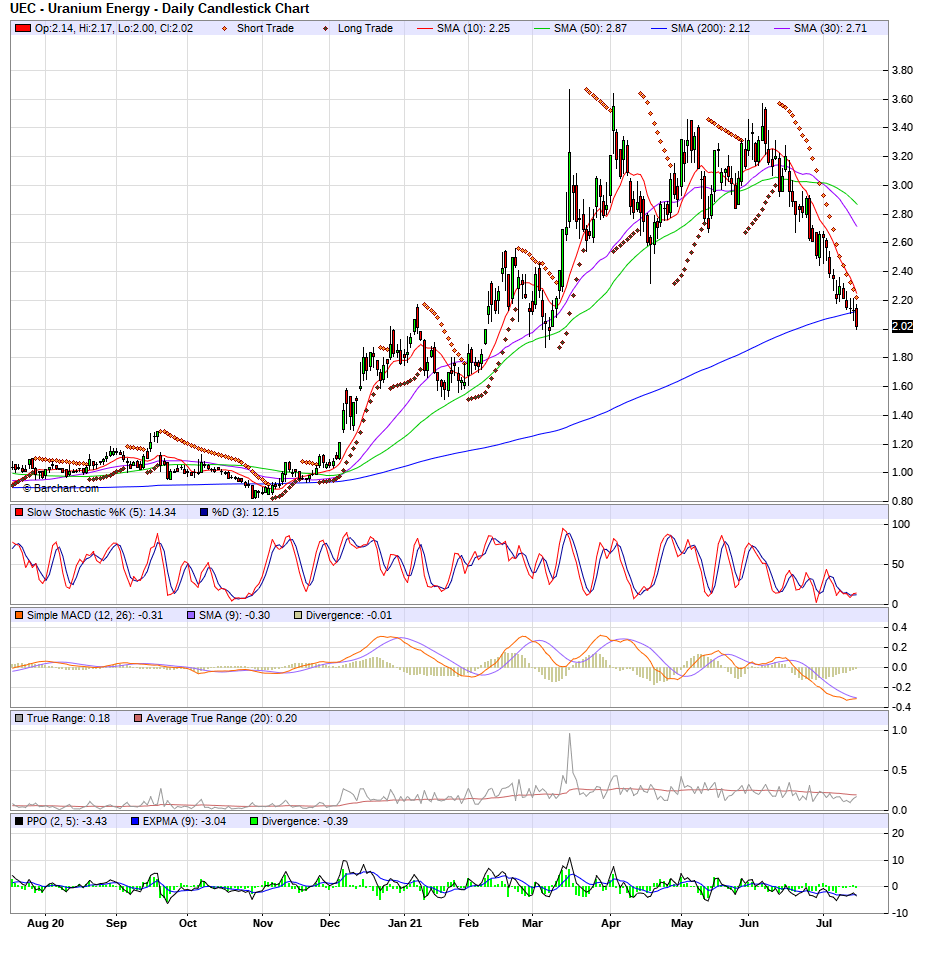Click '%D (3): 12.15' label
930x954 pixels.
245,512
